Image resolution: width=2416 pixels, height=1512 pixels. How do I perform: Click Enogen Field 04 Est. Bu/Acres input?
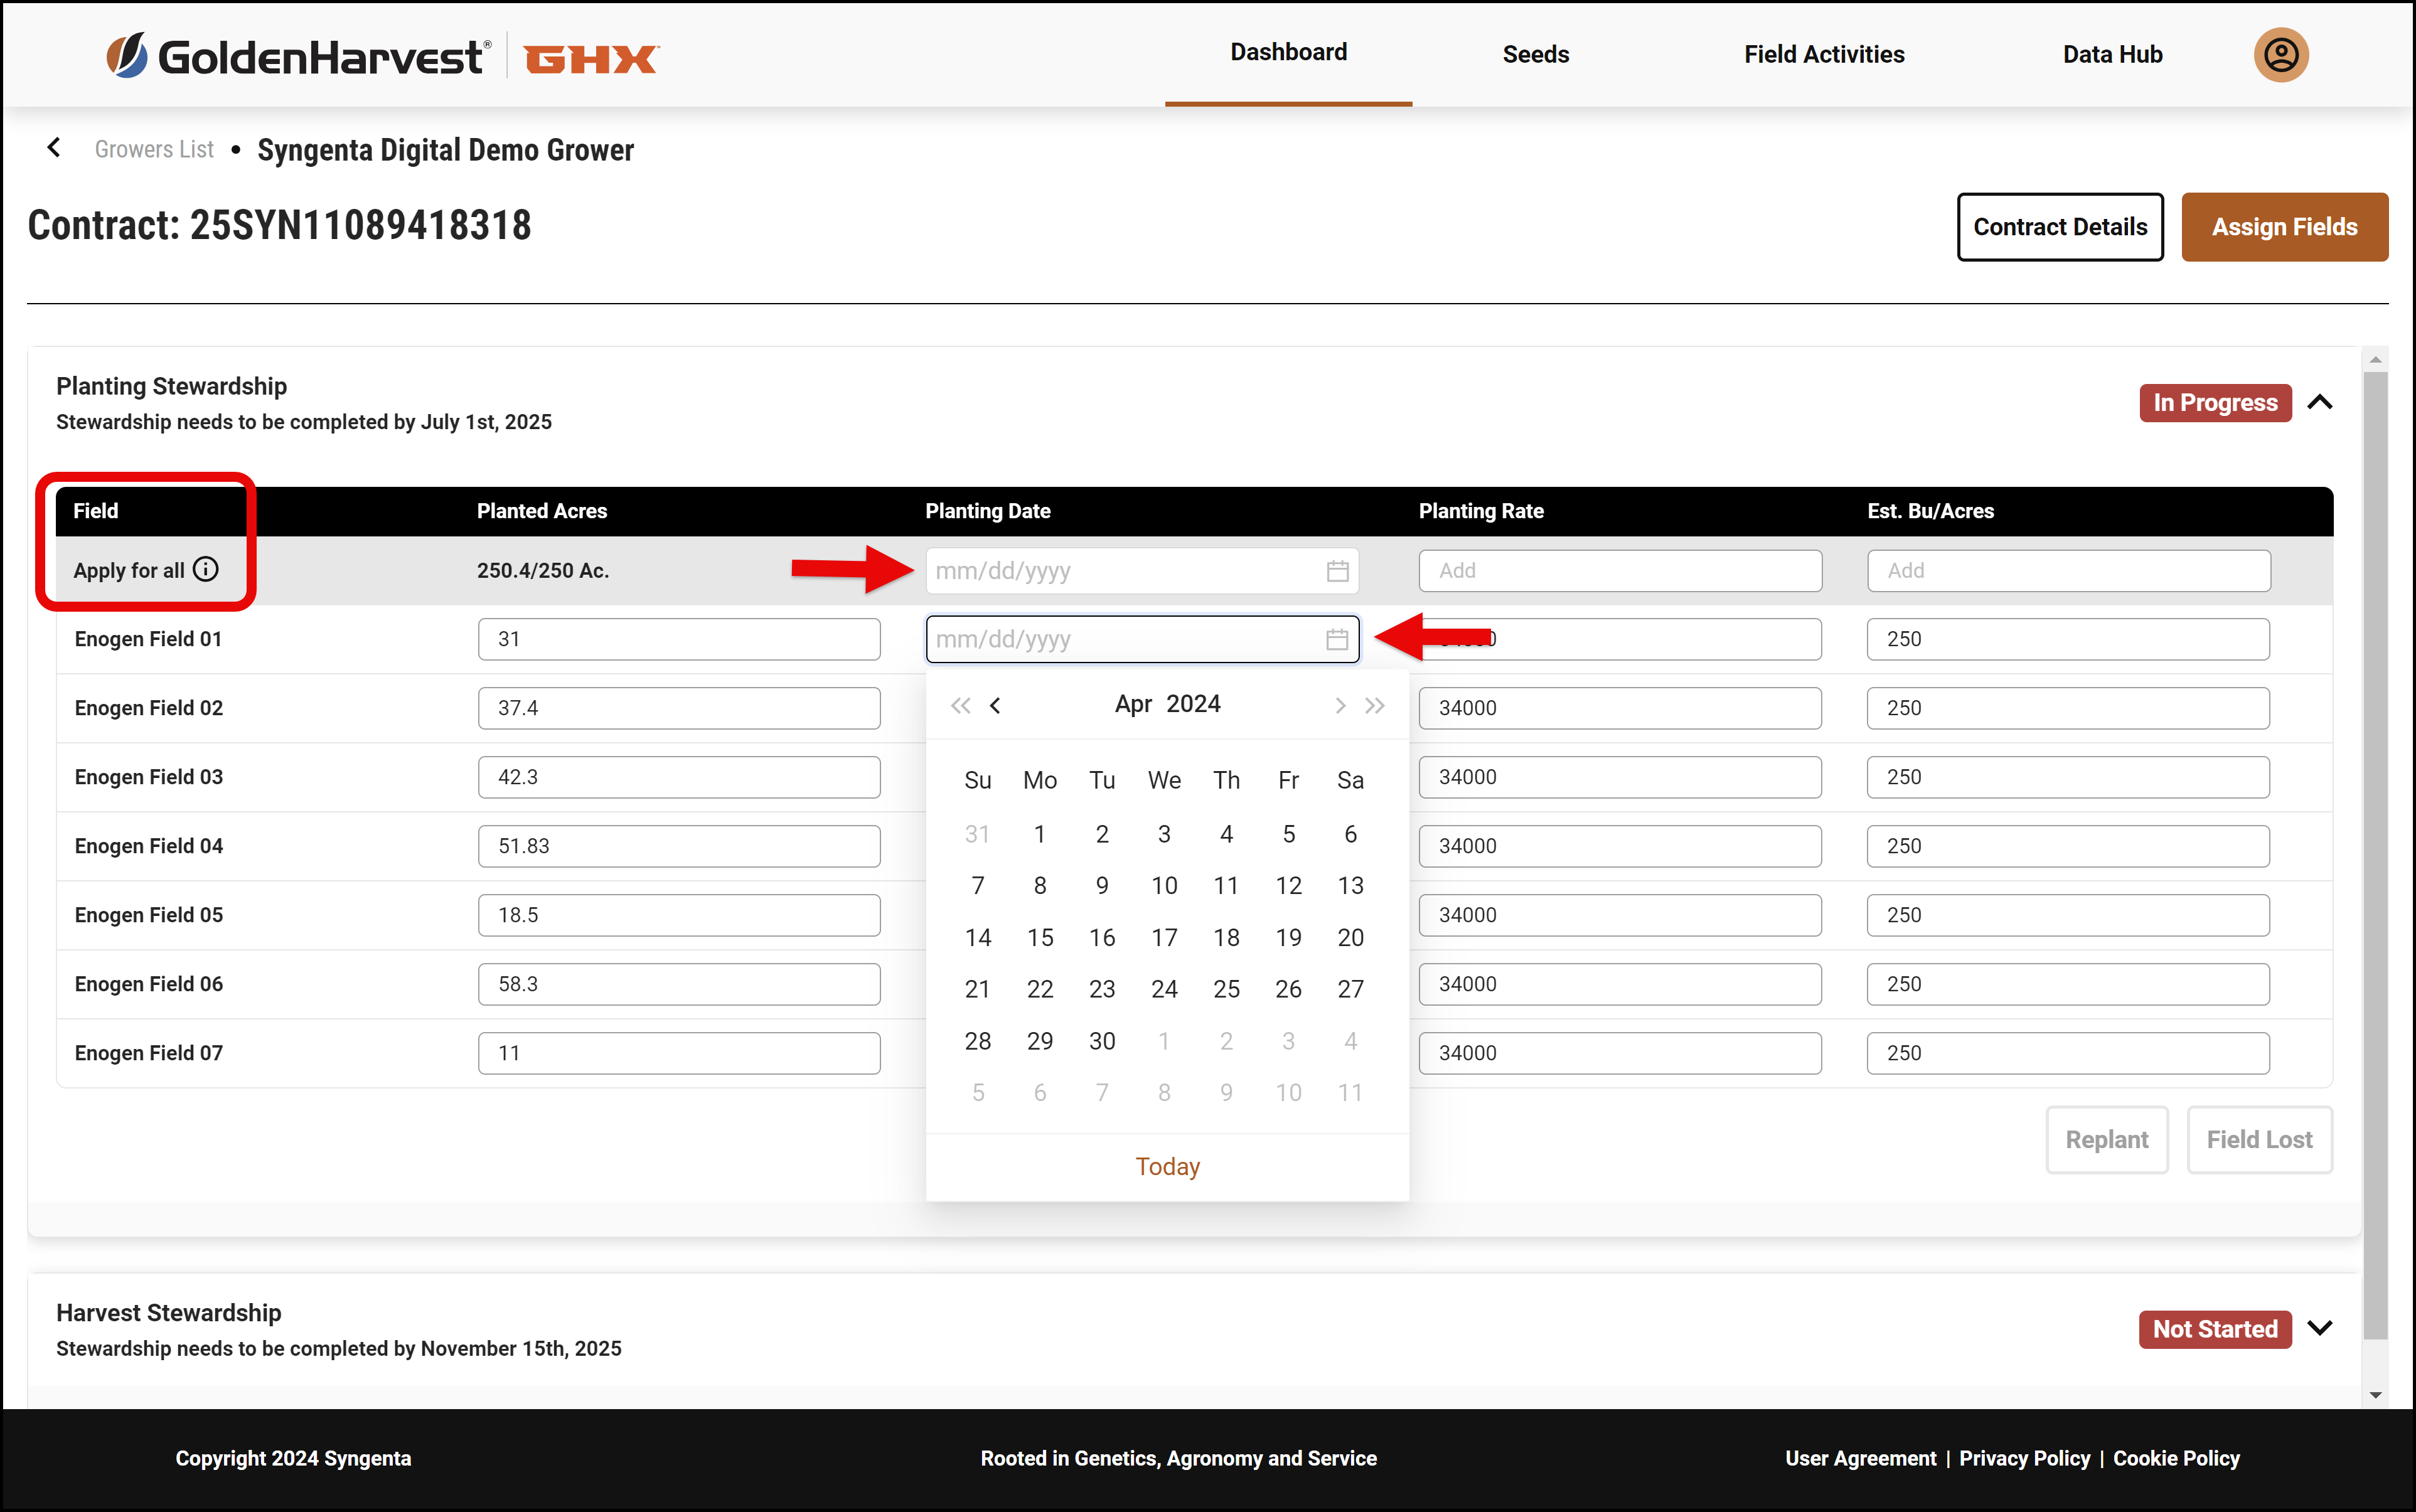[x=2068, y=846]
